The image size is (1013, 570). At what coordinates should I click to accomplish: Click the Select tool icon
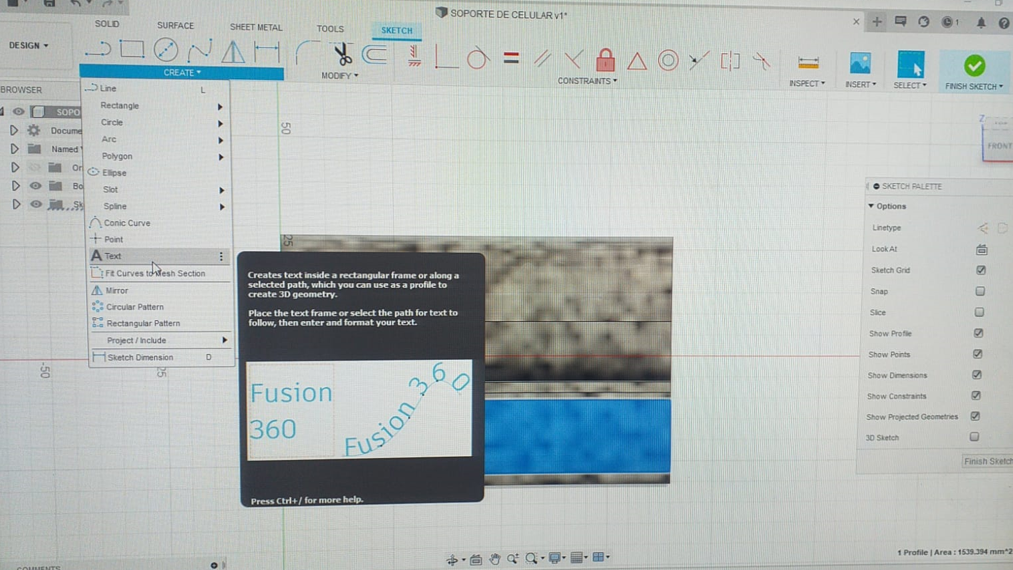[x=910, y=64]
